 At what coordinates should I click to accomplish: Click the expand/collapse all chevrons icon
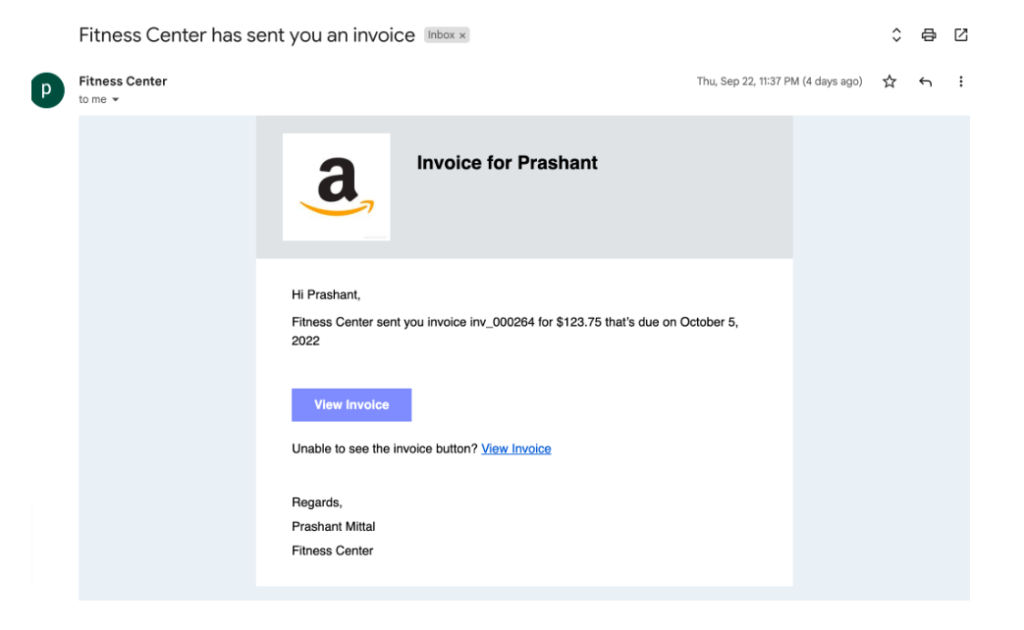tap(897, 35)
